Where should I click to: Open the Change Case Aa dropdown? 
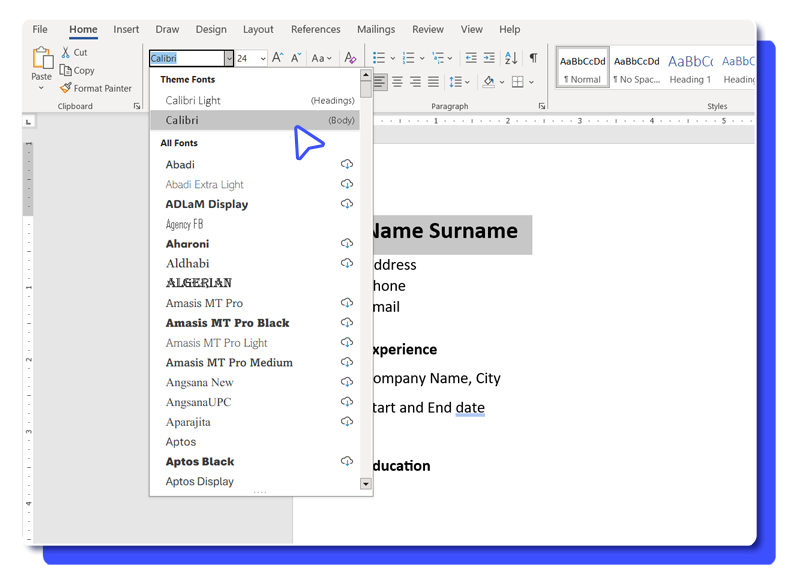(x=321, y=58)
